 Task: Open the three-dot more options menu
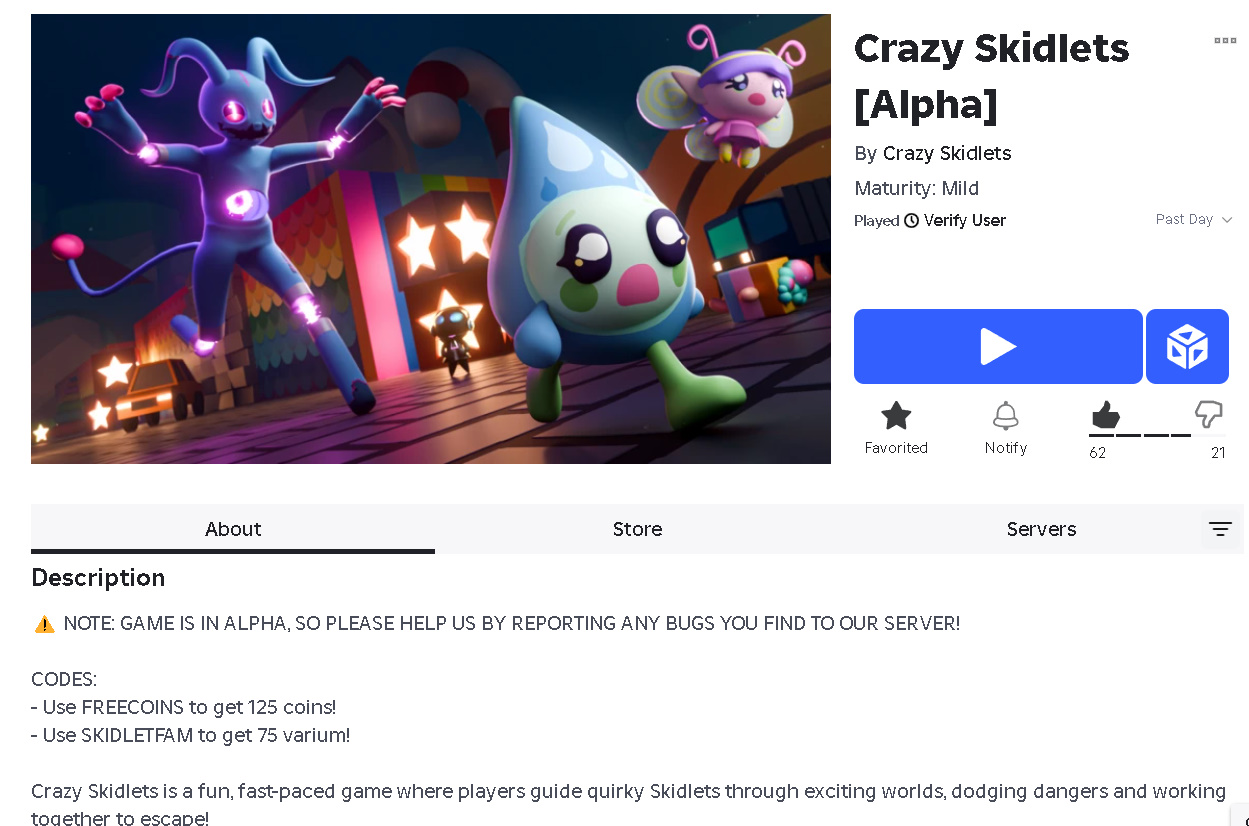click(x=1225, y=41)
